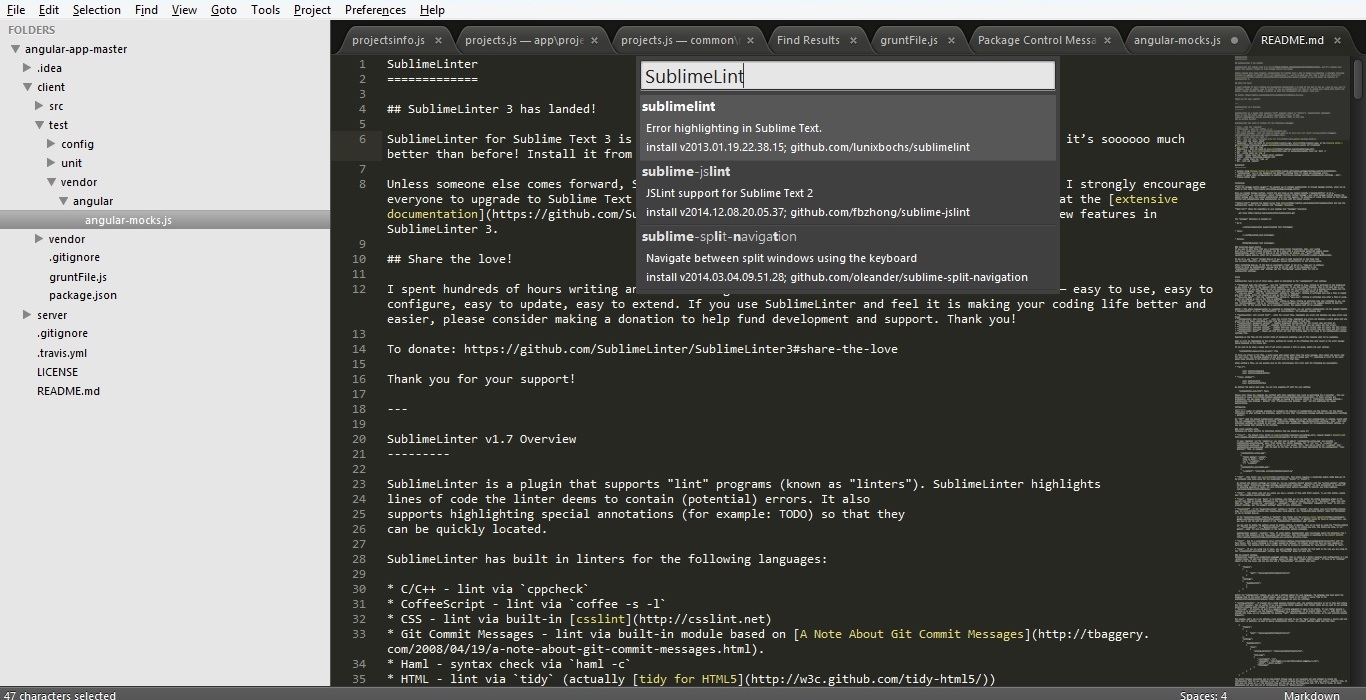This screenshot has height=700, width=1366.
Task: Open package.json from the sidebar
Action: [83, 296]
